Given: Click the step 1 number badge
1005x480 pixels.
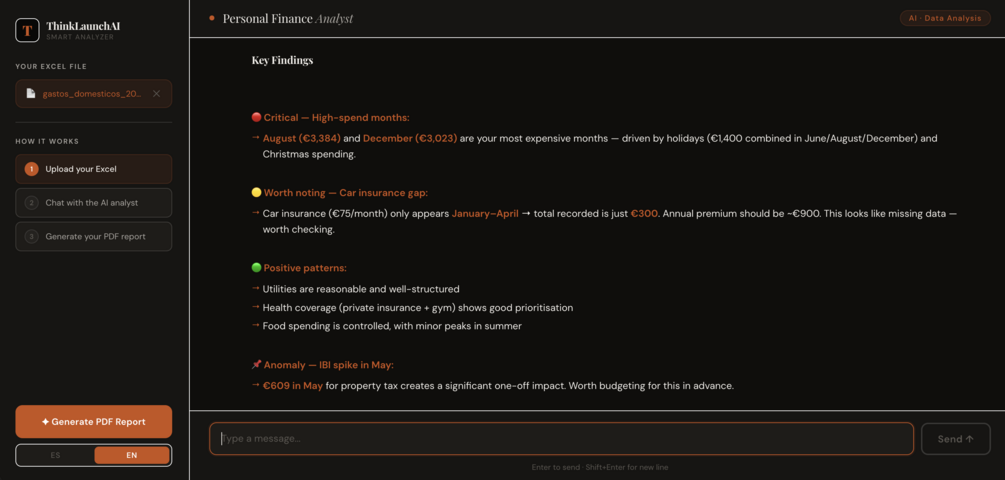Looking at the screenshot, I should point(31,169).
